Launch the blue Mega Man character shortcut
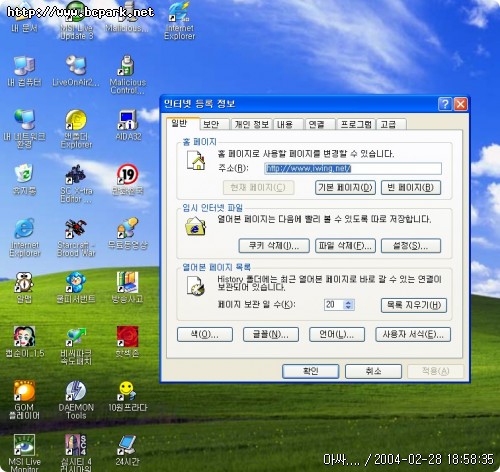The image size is (500, 472). coord(76,287)
